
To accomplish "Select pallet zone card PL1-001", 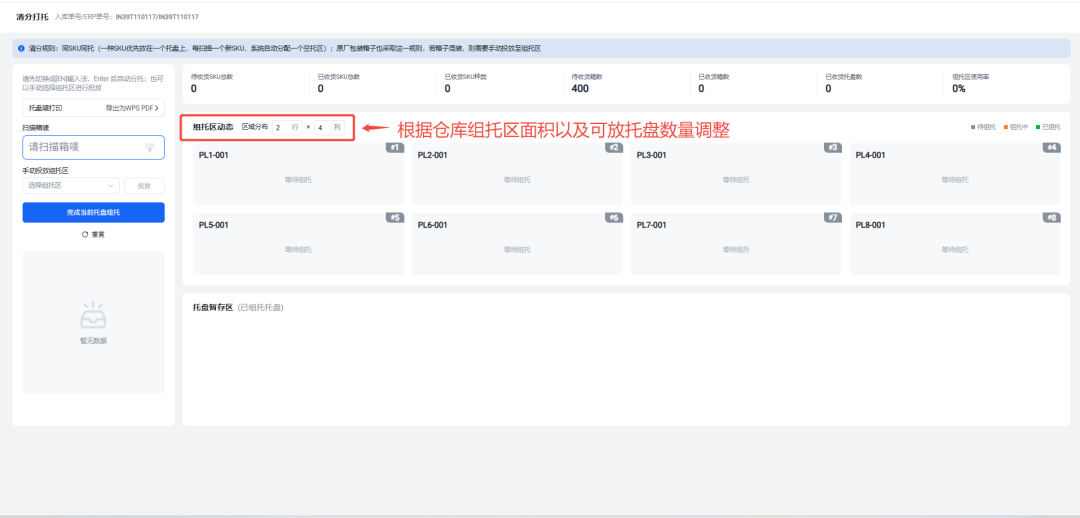I will click(298, 174).
